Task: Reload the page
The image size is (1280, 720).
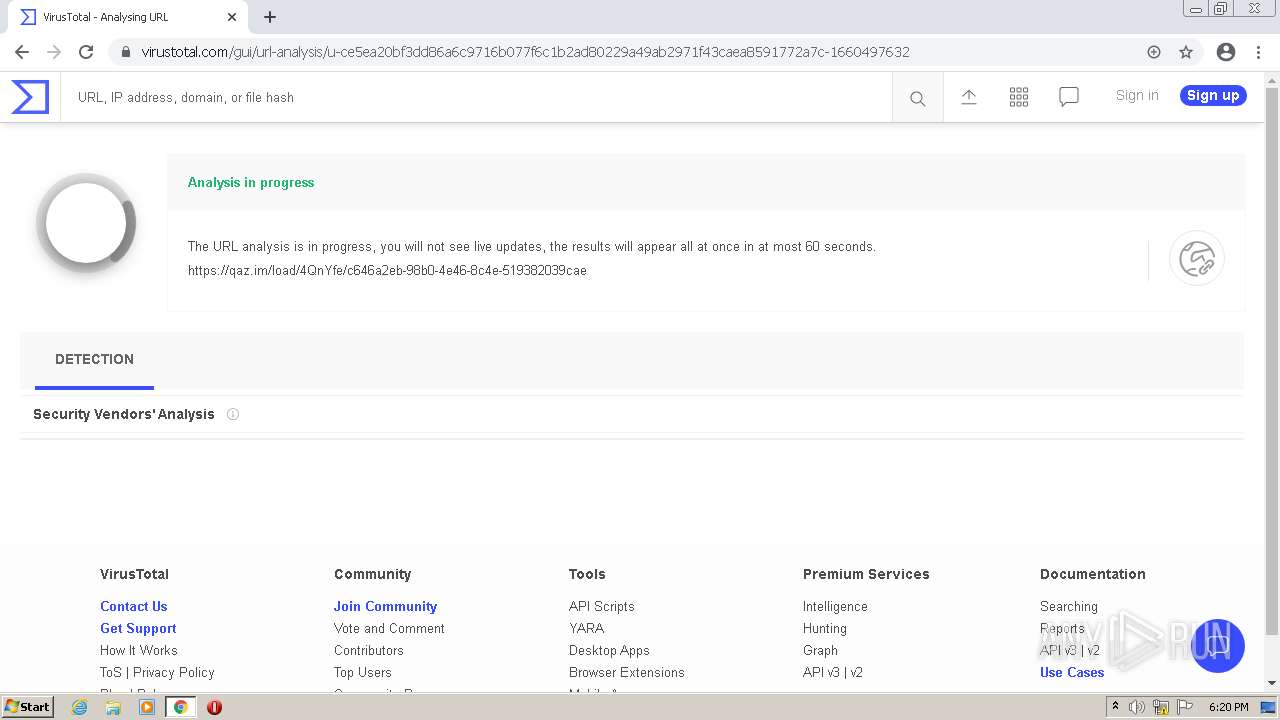Action: [x=86, y=52]
